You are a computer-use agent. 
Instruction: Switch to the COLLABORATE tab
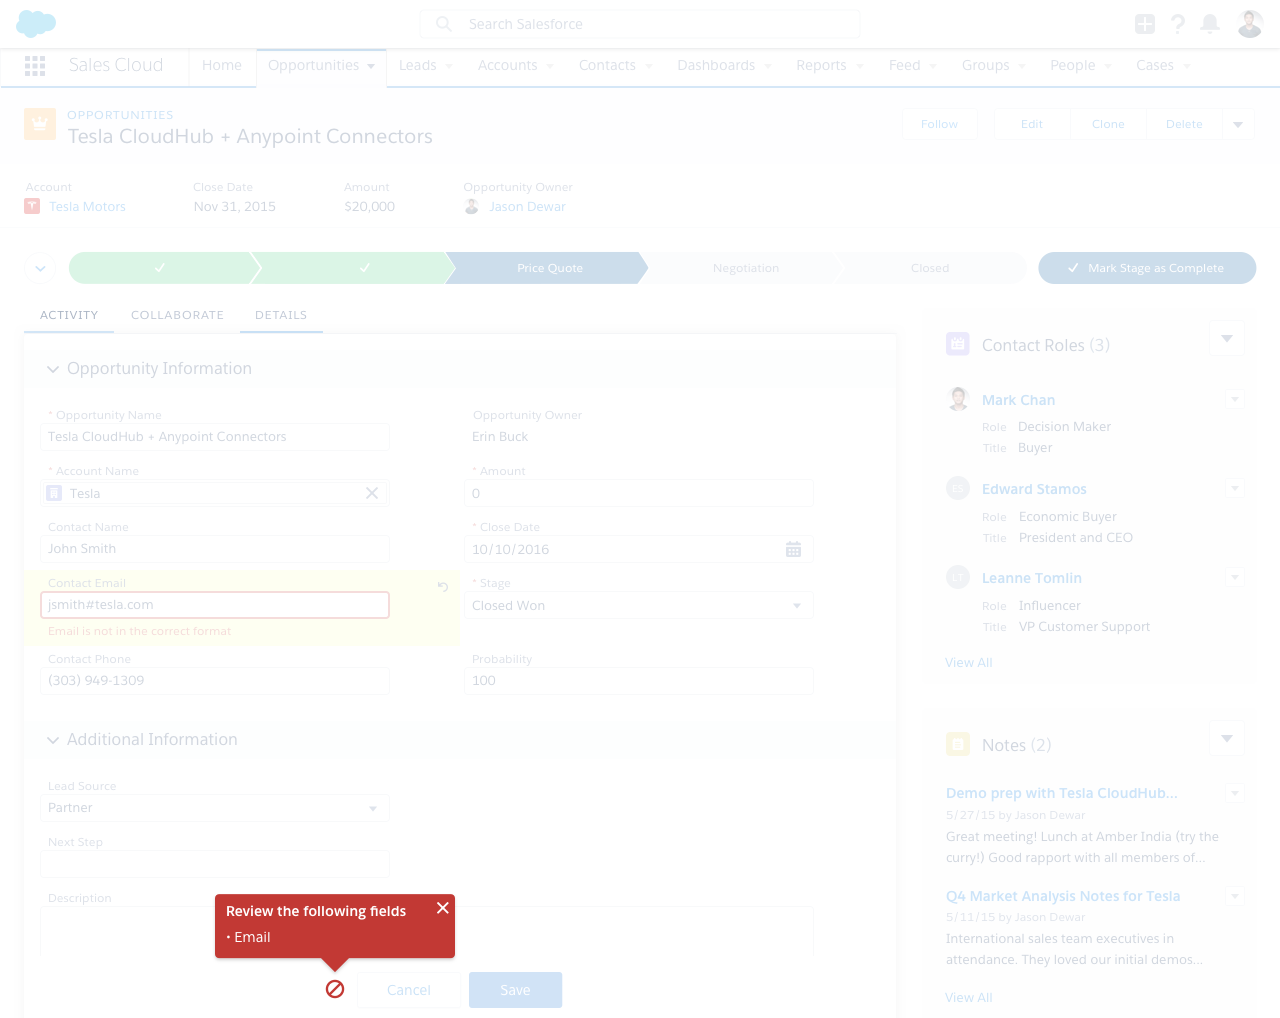[x=177, y=314]
